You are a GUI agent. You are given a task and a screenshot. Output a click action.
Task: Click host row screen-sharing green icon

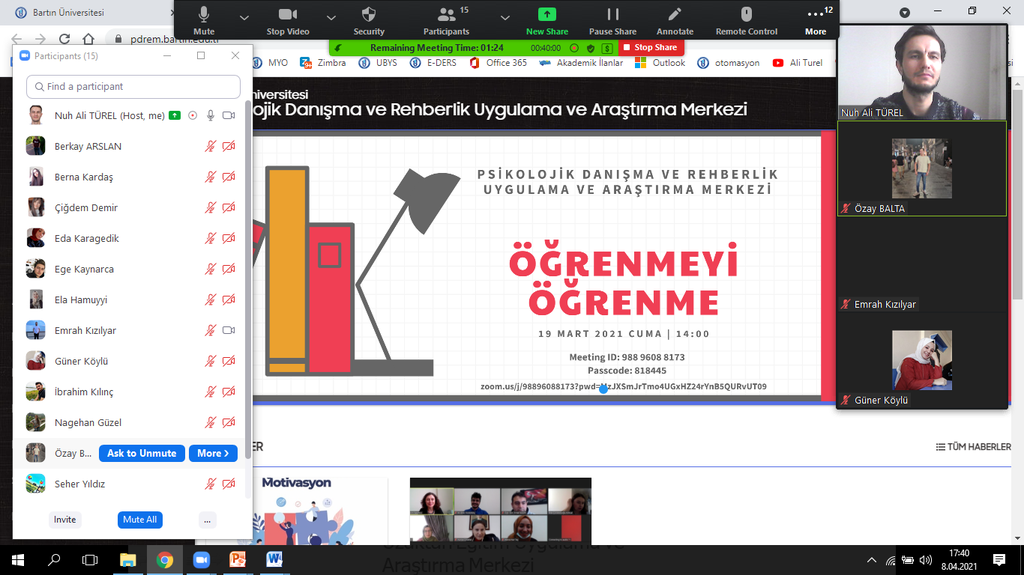click(174, 116)
